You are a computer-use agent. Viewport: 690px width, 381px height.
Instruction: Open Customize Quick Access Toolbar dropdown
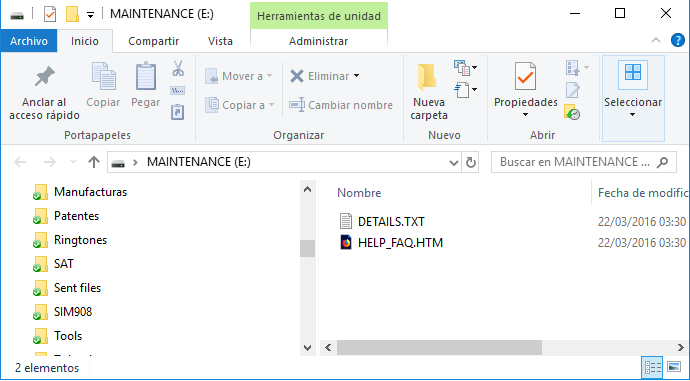(90, 15)
